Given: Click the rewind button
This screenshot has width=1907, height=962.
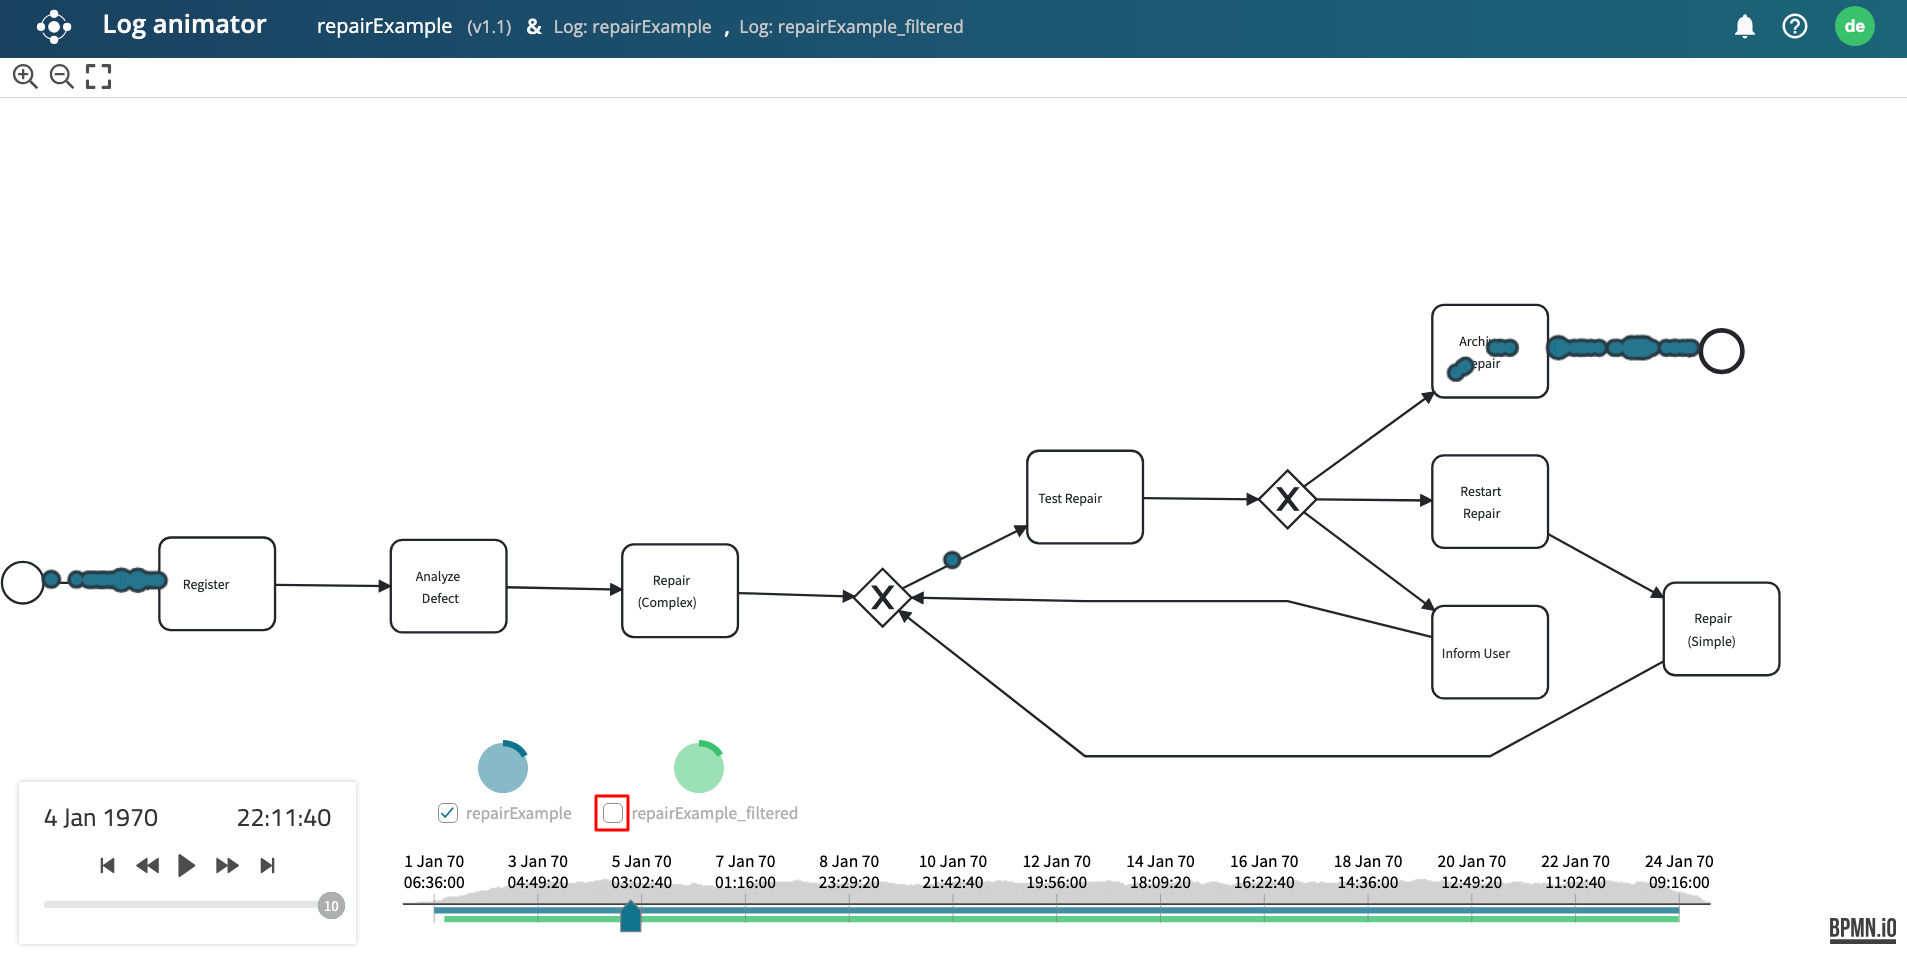Looking at the screenshot, I should pos(148,866).
